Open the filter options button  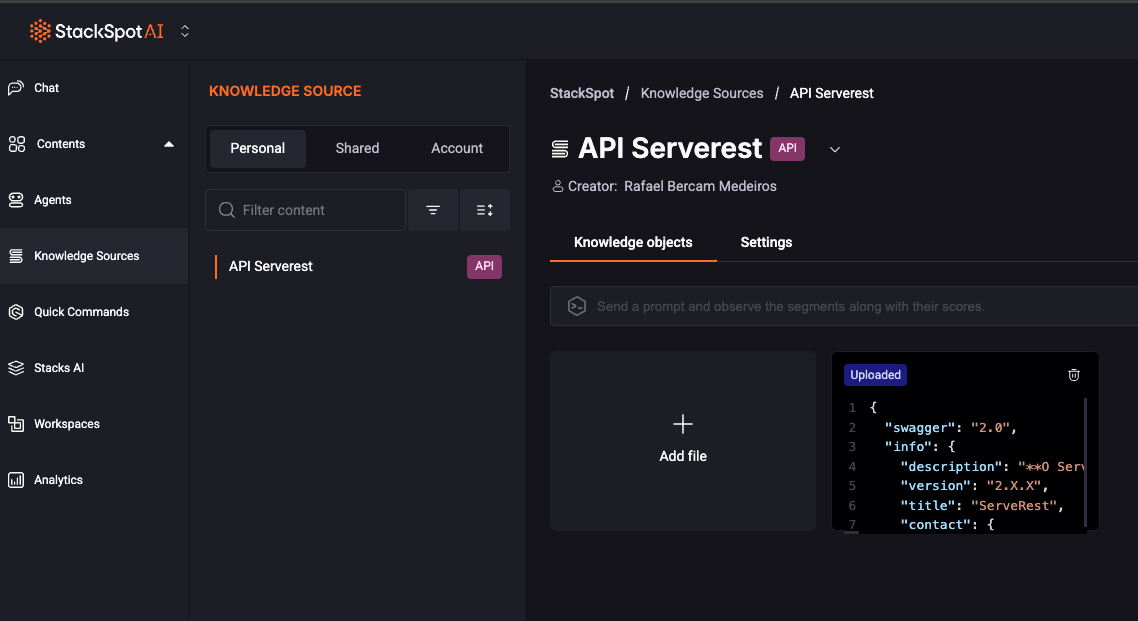click(x=433, y=210)
